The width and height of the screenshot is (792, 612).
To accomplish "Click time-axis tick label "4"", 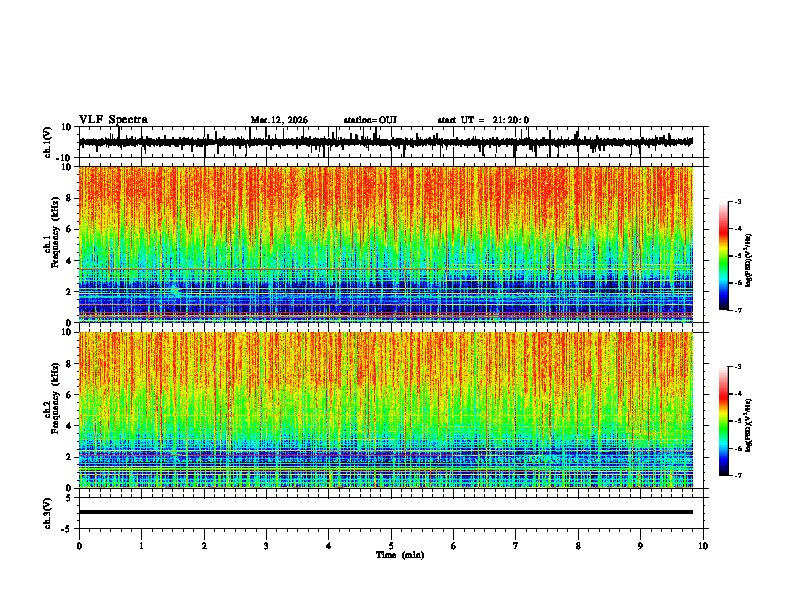I will tap(328, 546).
